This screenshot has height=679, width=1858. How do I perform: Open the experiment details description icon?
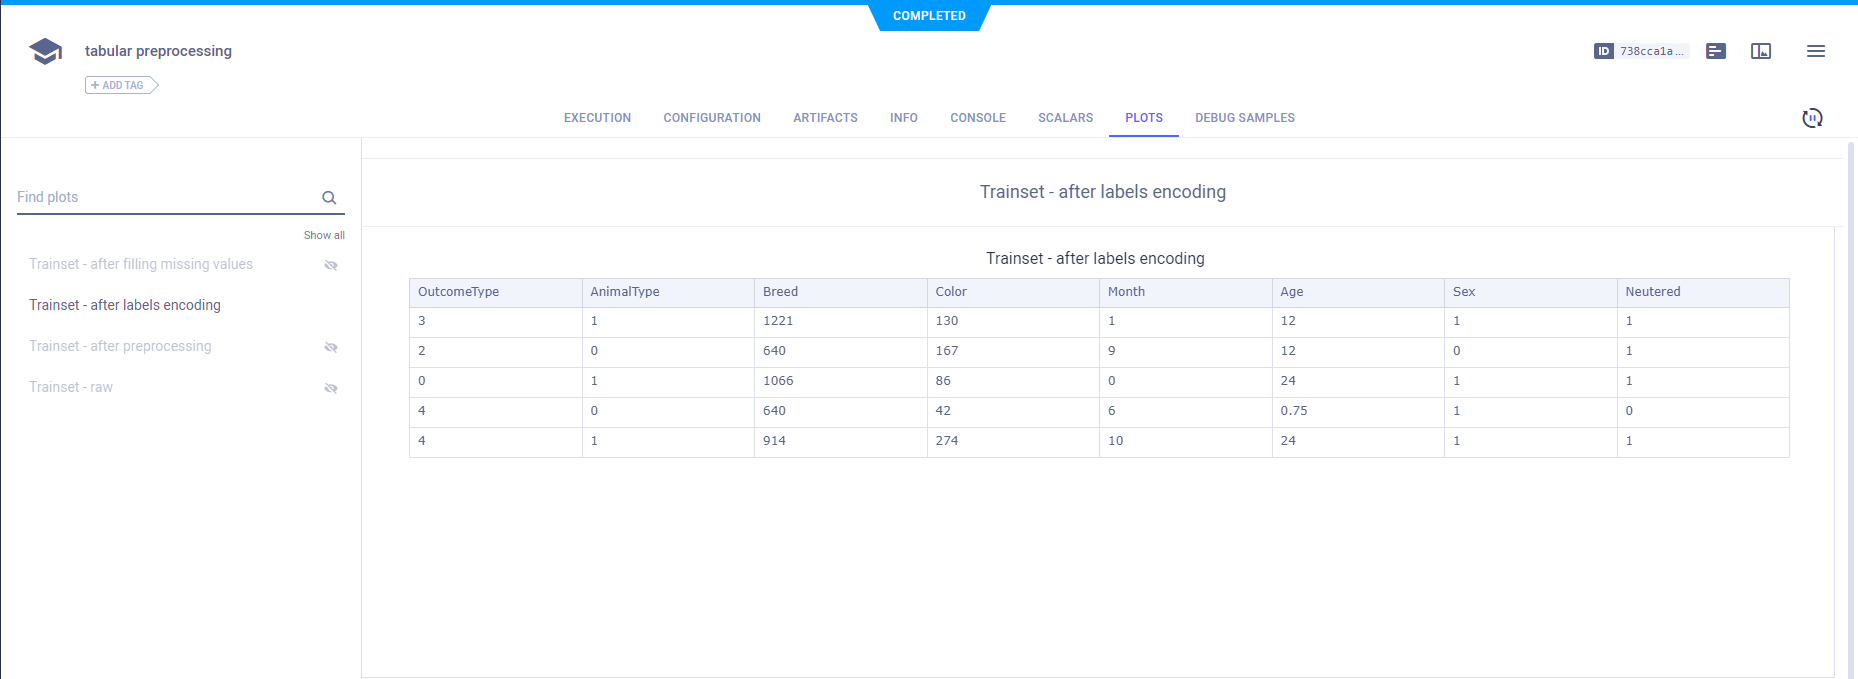[x=1716, y=51]
